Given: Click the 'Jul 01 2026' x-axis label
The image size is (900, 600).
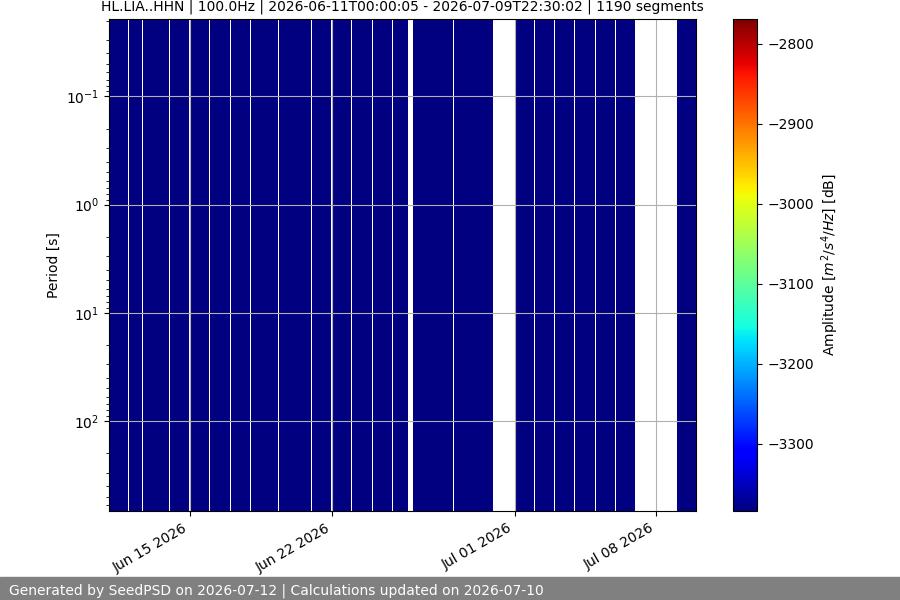Looking at the screenshot, I should coord(476,547).
